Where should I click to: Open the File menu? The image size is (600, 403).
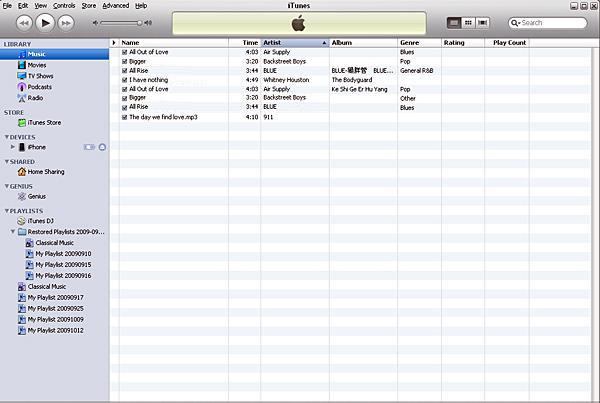click(x=7, y=6)
